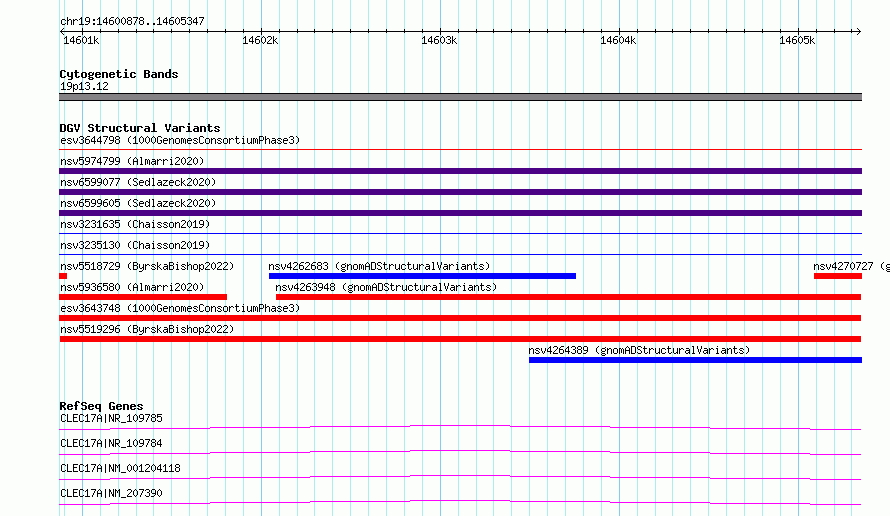Open variant nsv3235130 (Chaisson2019) label

click(x=135, y=245)
